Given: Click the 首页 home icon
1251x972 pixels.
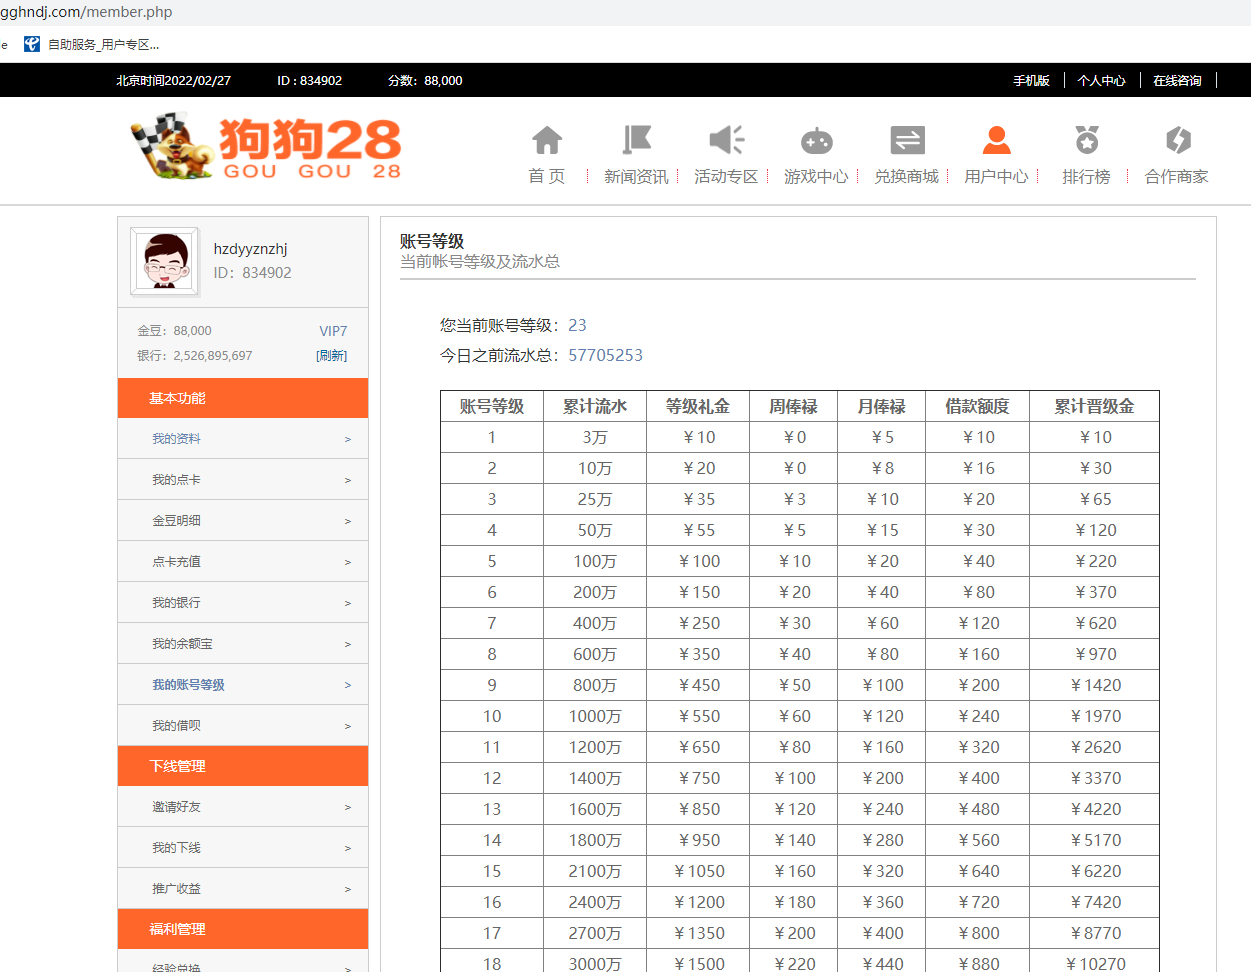Looking at the screenshot, I should (547, 140).
